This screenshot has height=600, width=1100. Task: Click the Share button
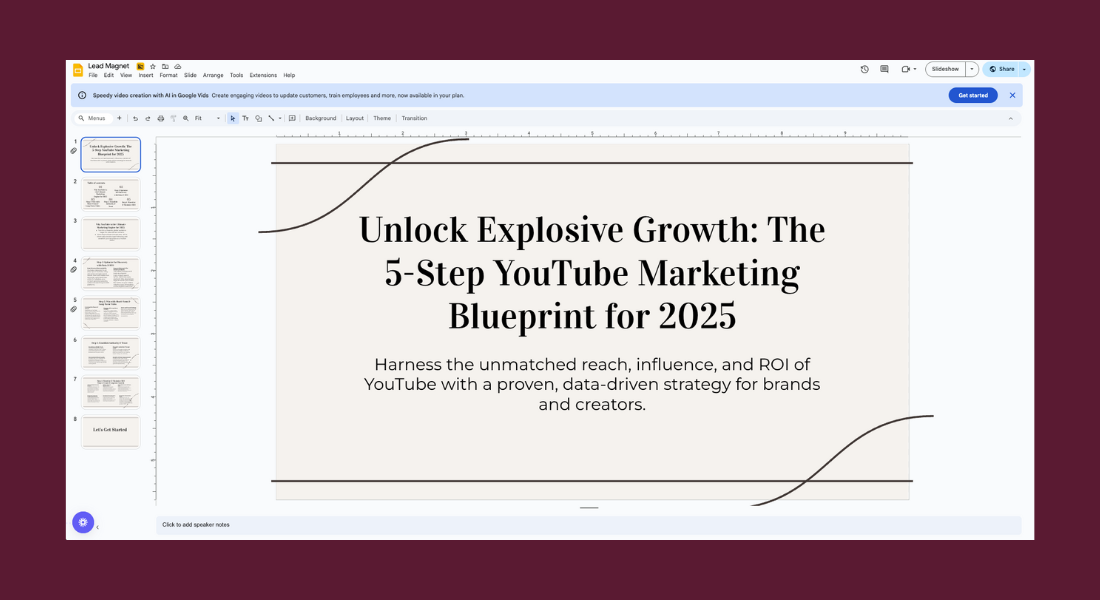click(1002, 69)
